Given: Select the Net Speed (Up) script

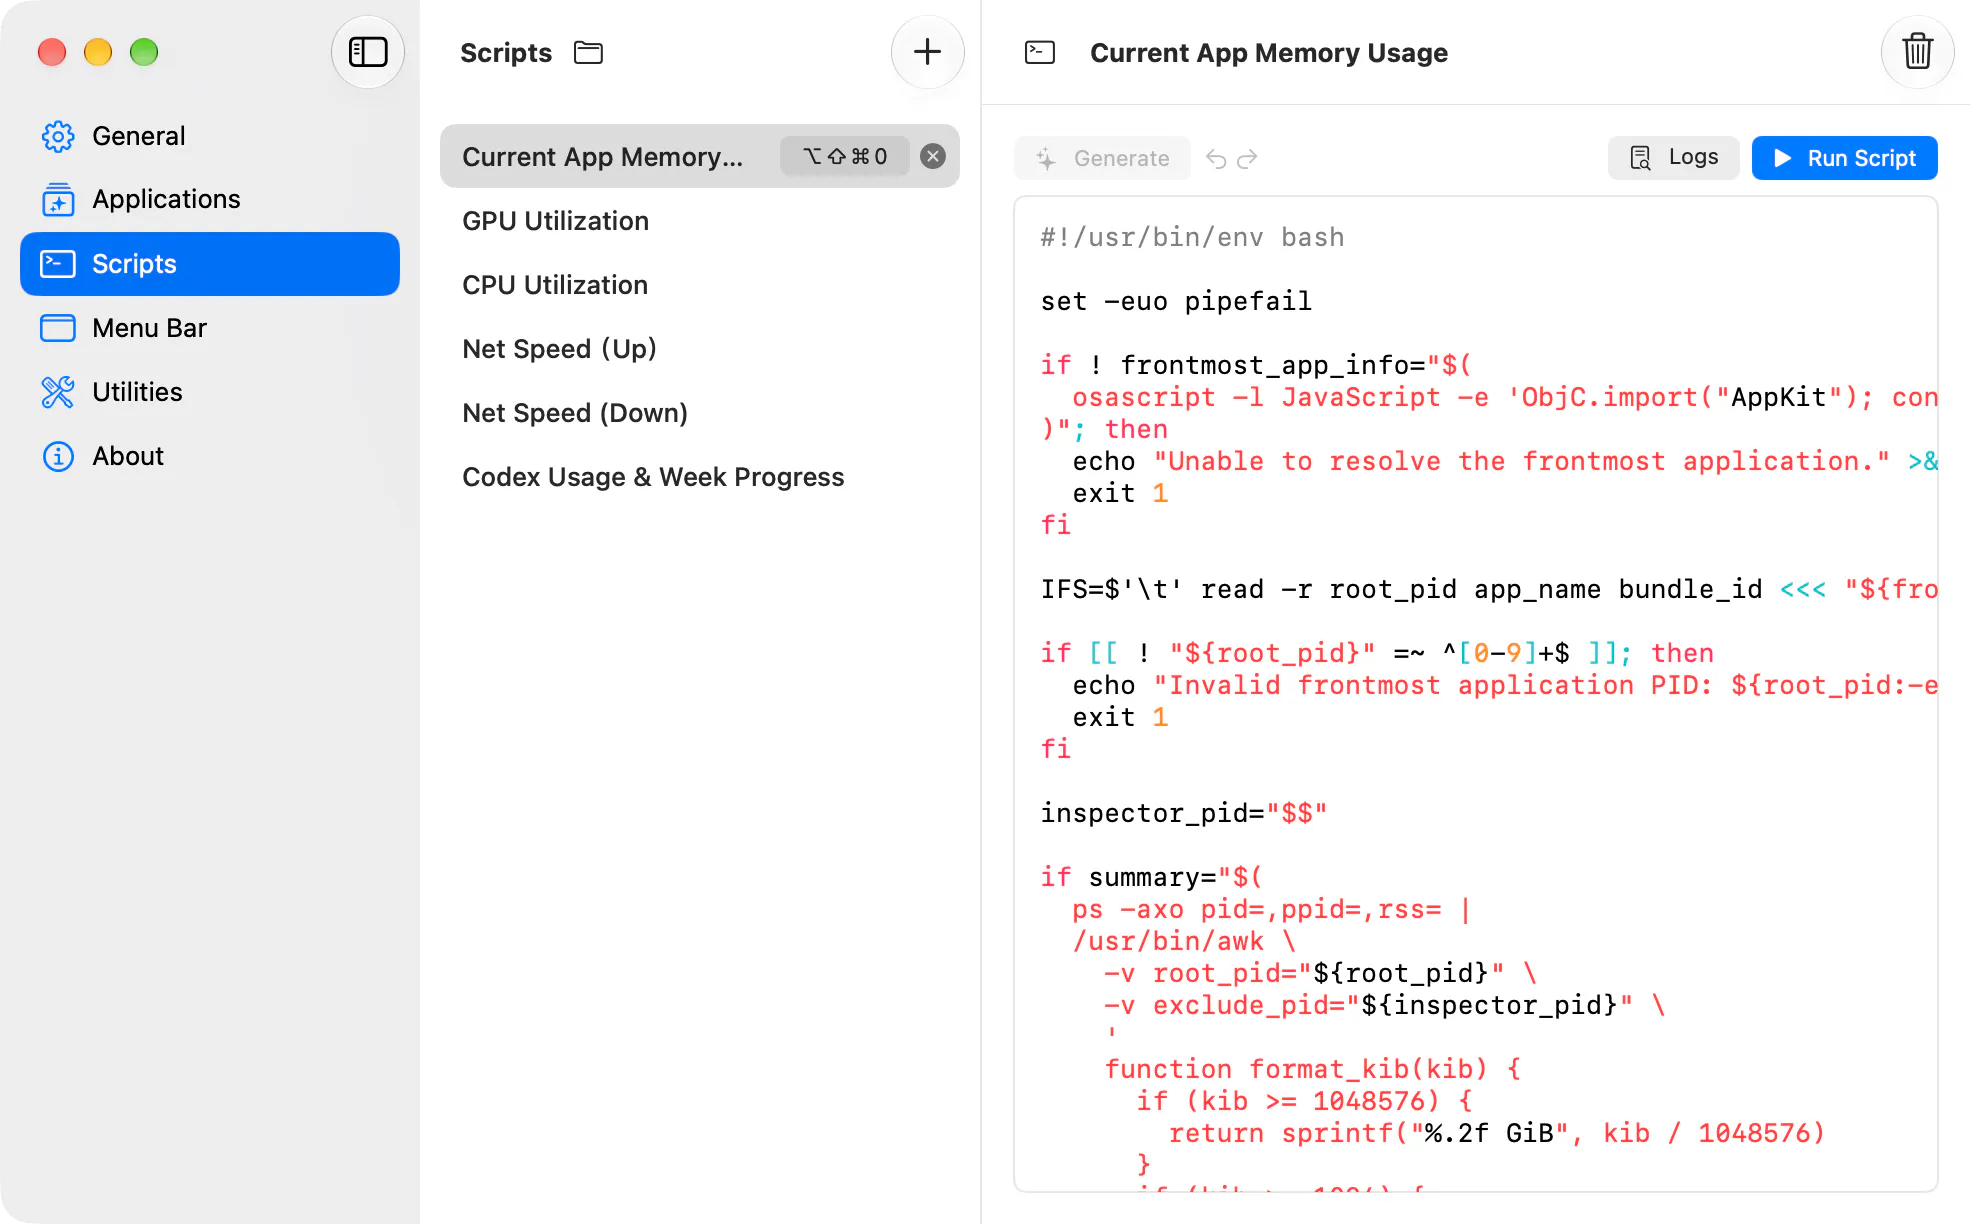Looking at the screenshot, I should 700,349.
